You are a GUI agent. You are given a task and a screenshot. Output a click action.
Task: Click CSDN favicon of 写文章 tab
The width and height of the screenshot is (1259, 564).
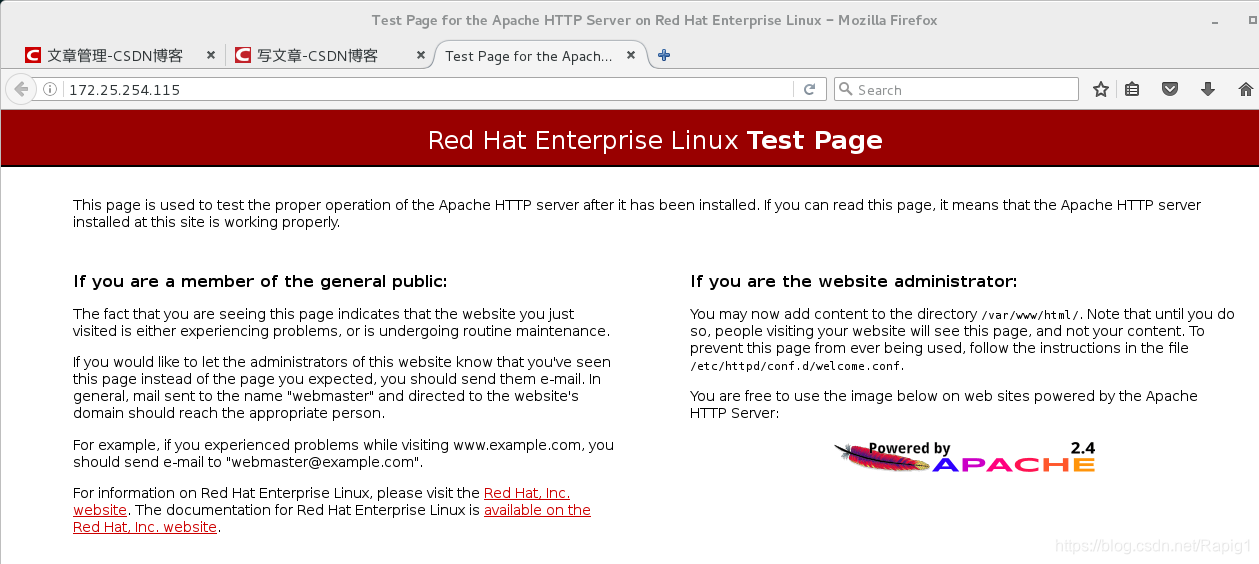[x=243, y=56]
